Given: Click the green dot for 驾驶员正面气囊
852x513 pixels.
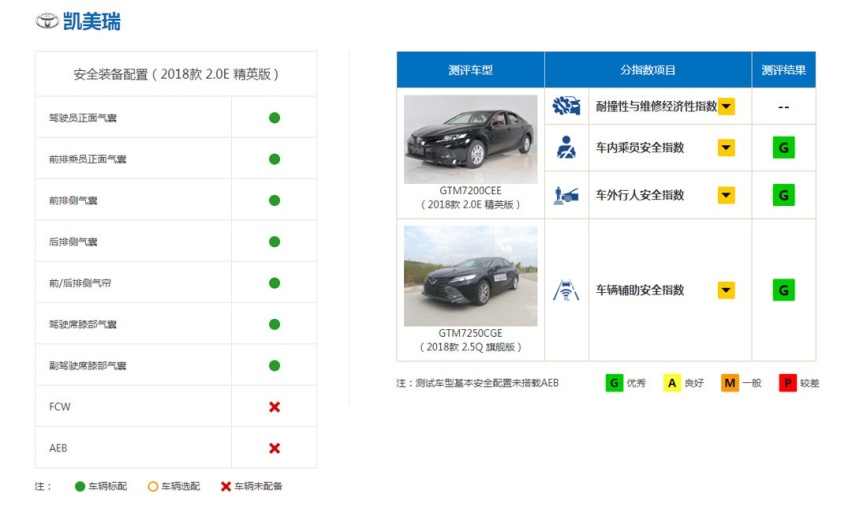Looking at the screenshot, I should tap(274, 118).
